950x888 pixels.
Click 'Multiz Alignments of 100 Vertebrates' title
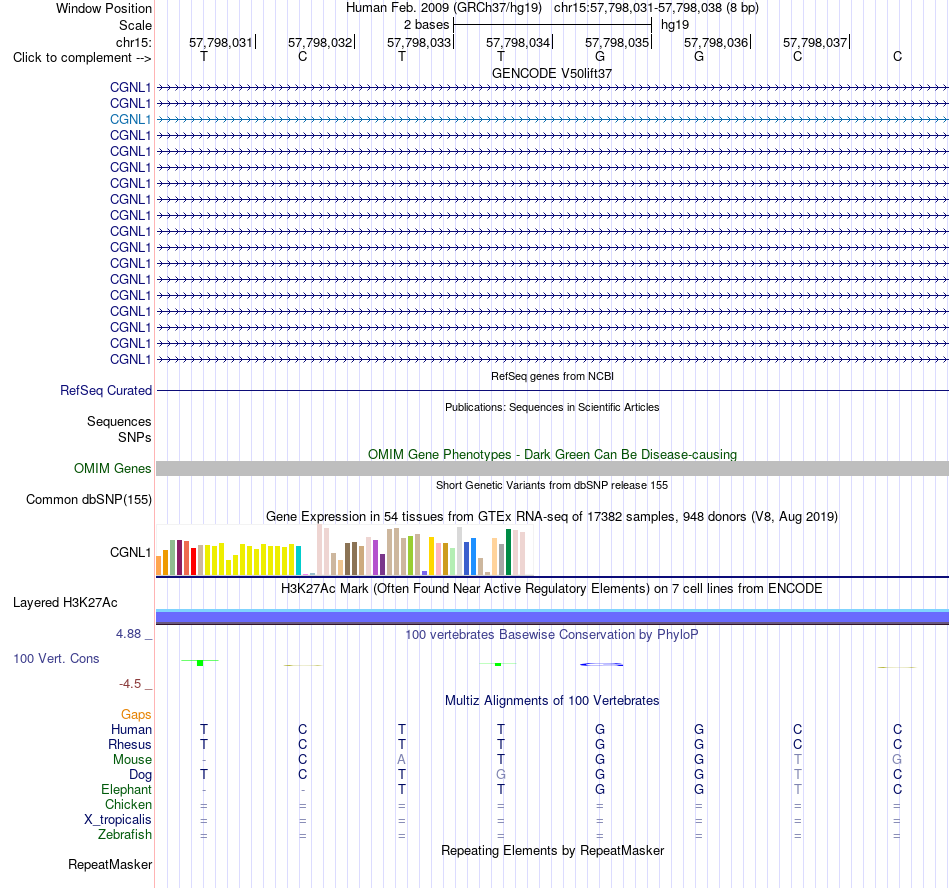552,701
